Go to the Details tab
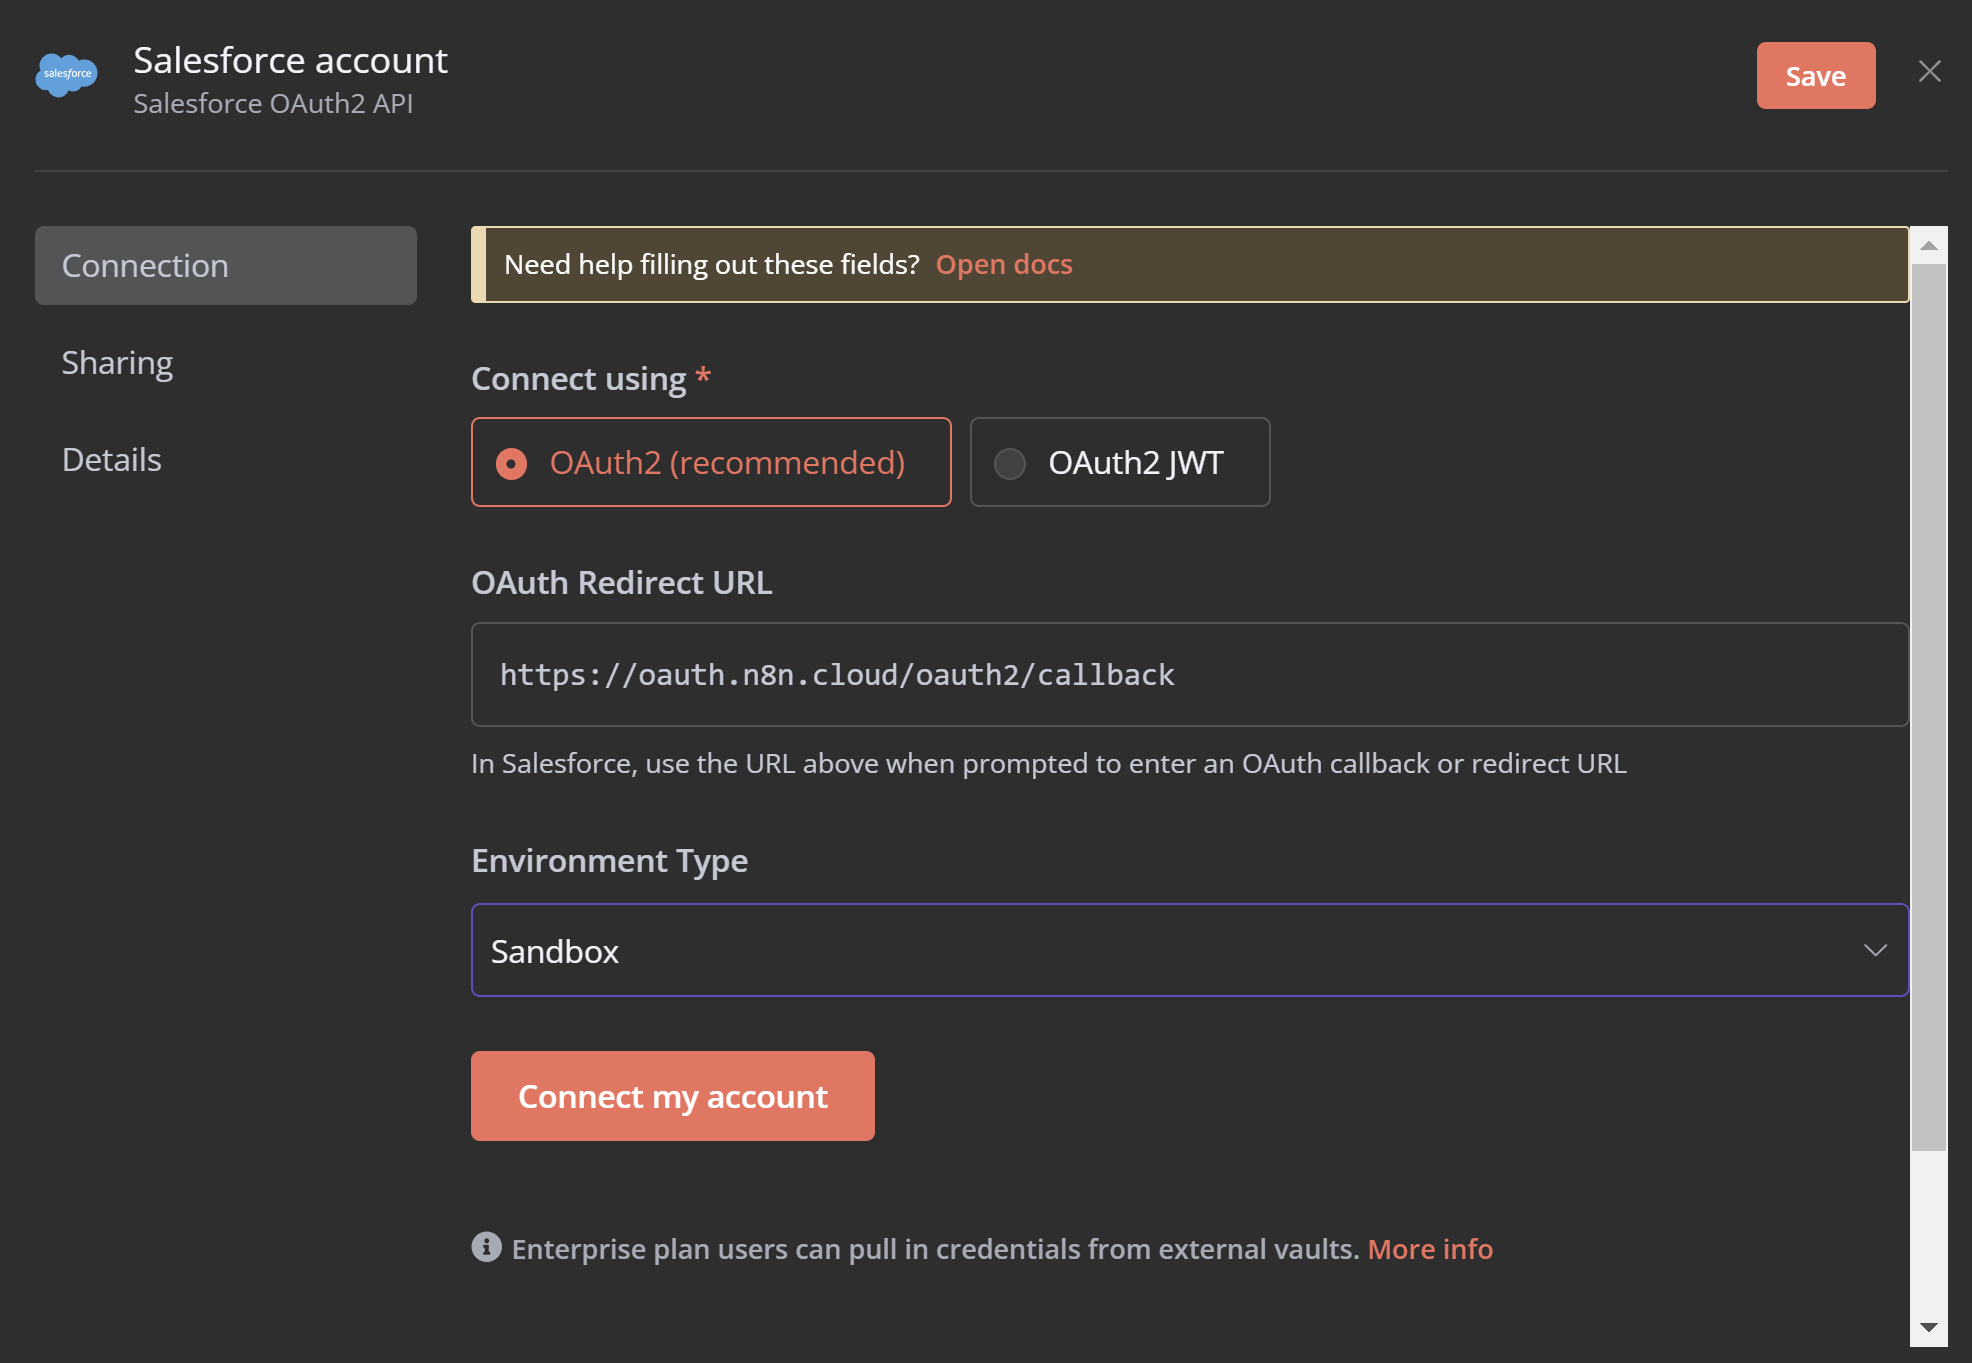Image resolution: width=1972 pixels, height=1363 pixels. 111,460
